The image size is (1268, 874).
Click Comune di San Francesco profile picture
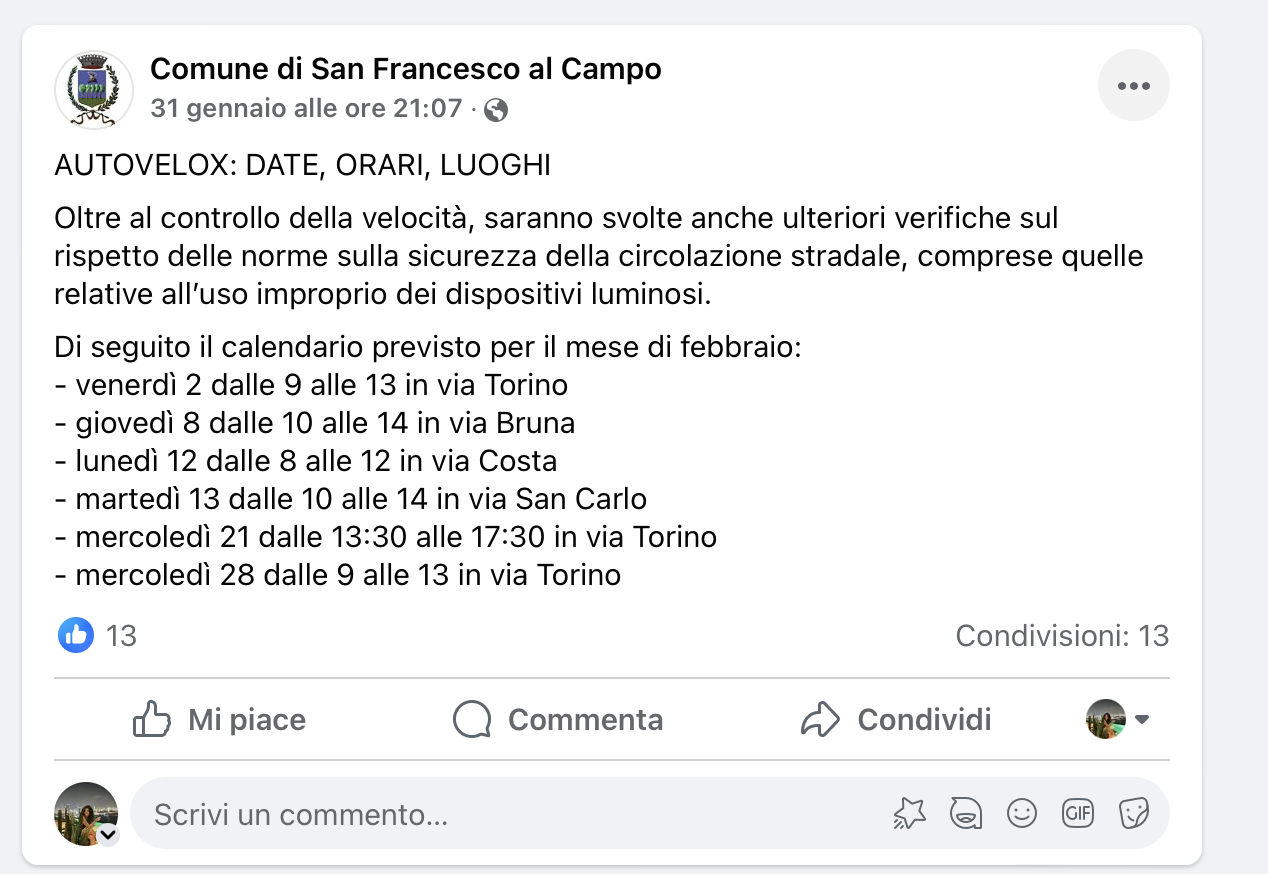(94, 89)
